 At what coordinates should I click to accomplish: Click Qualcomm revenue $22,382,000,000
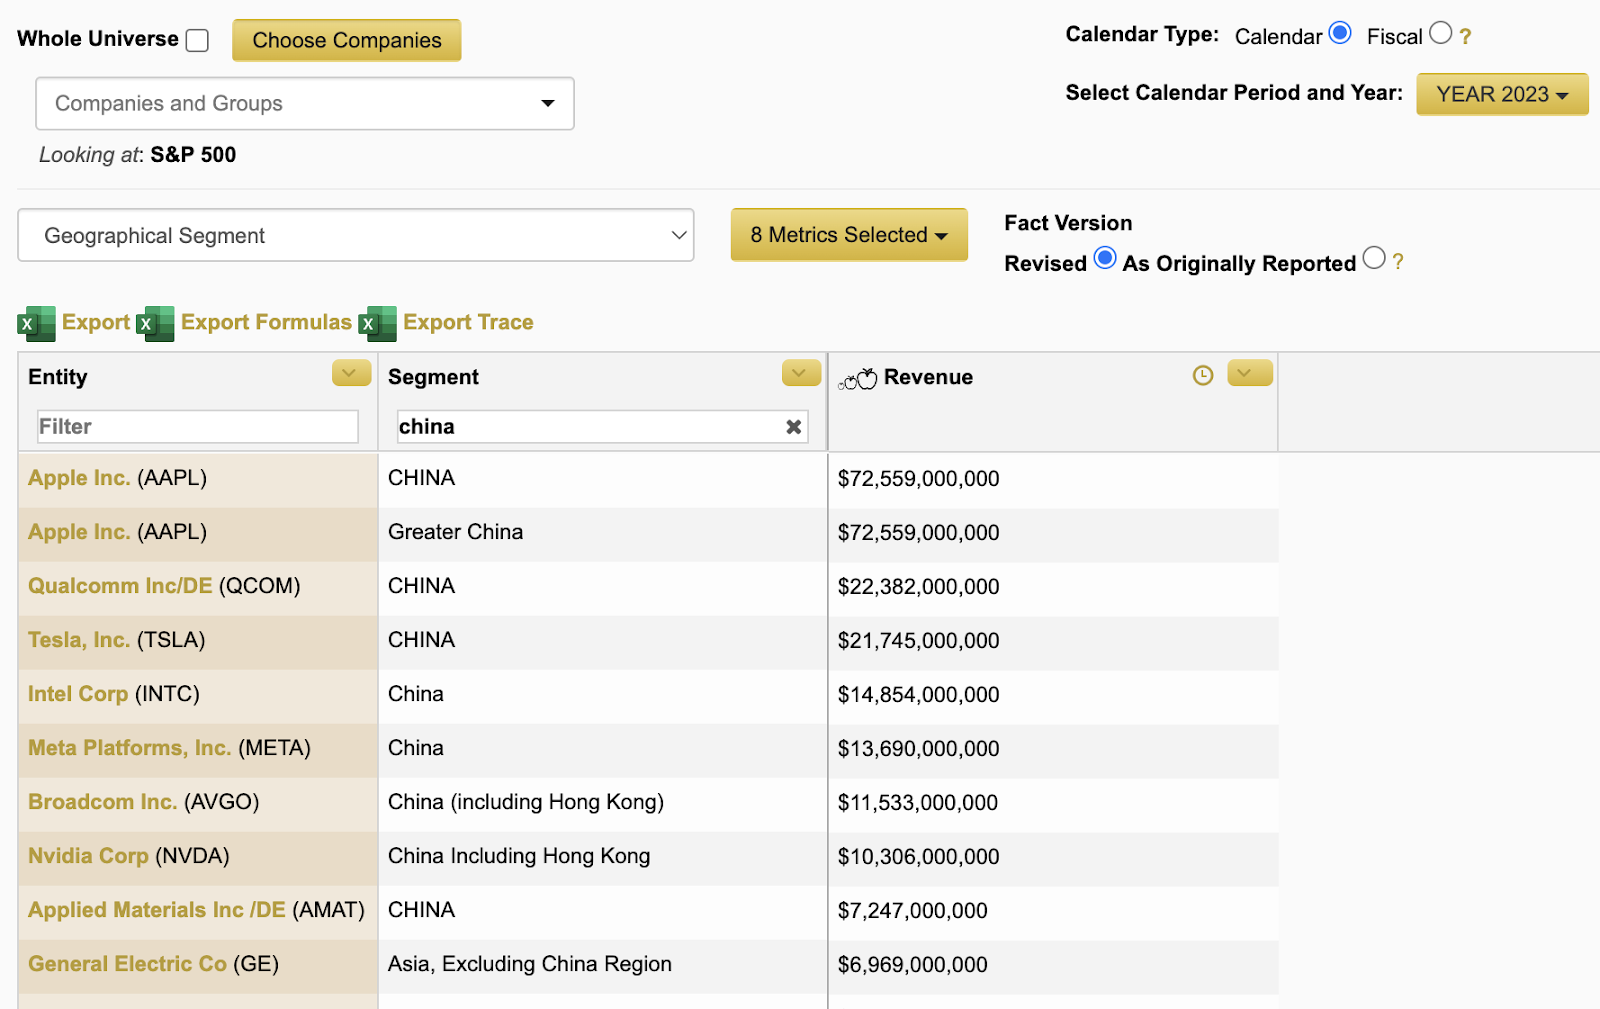tap(918, 587)
